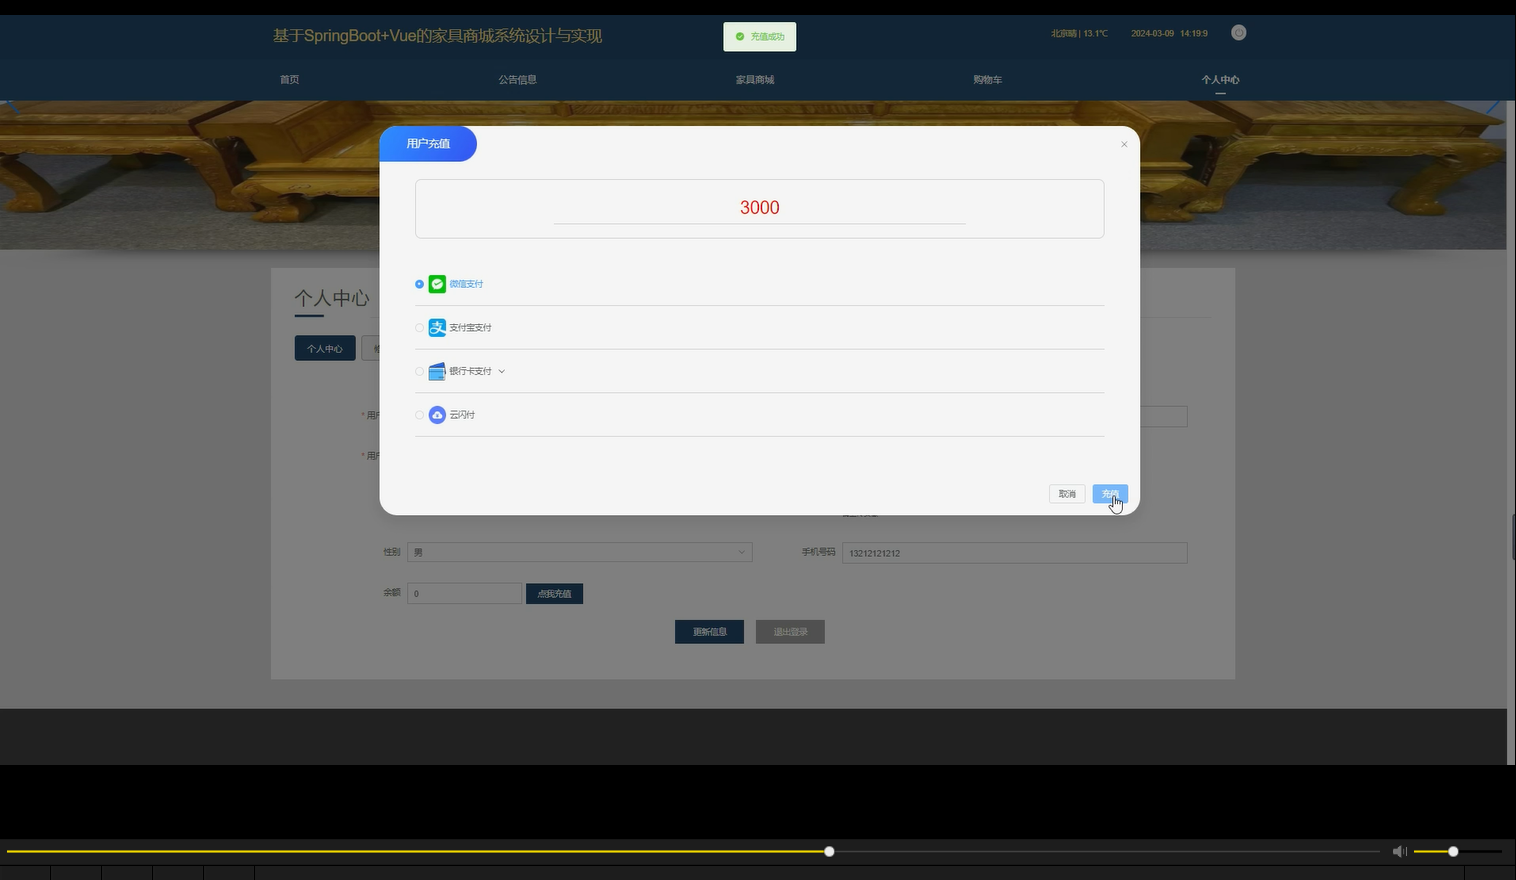Open 购物车 in the navigation bar
The width and height of the screenshot is (1516, 880).
(987, 80)
